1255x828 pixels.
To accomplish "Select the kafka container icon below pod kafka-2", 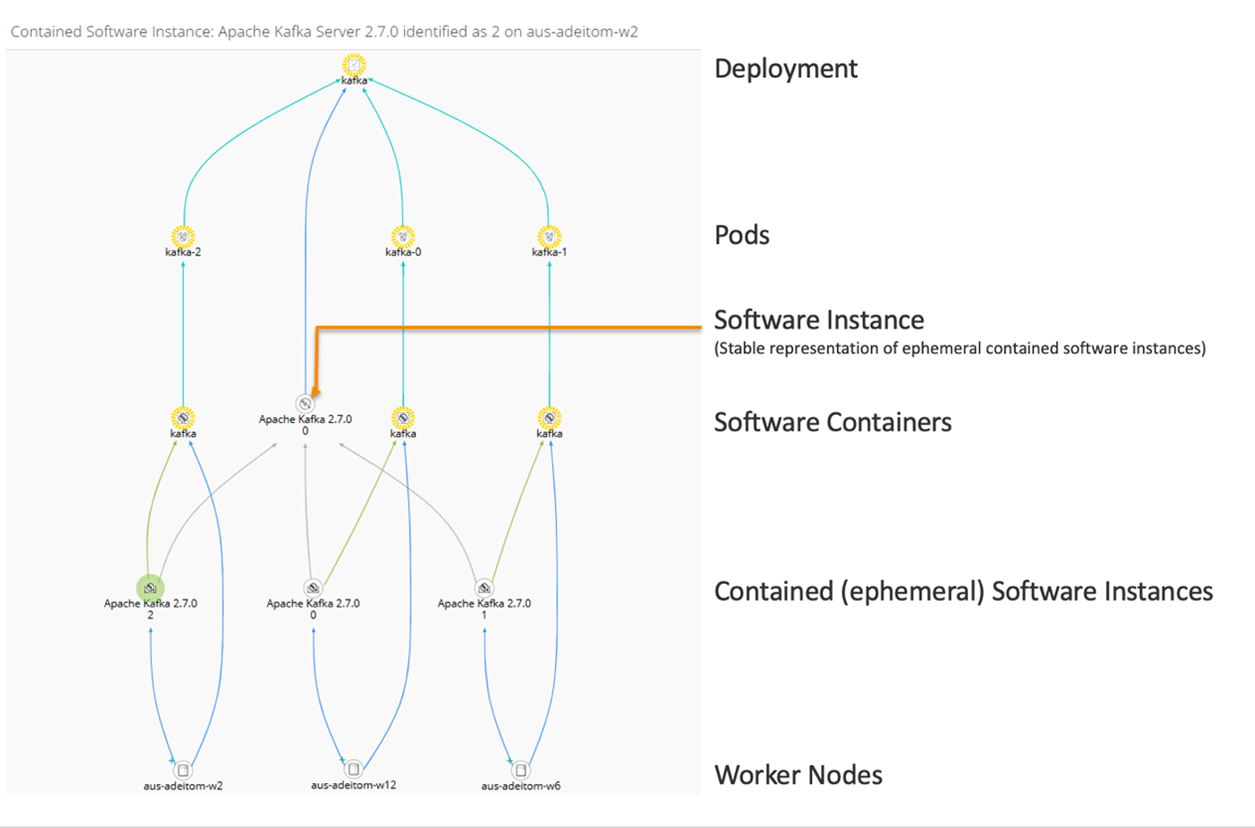I will coord(183,417).
